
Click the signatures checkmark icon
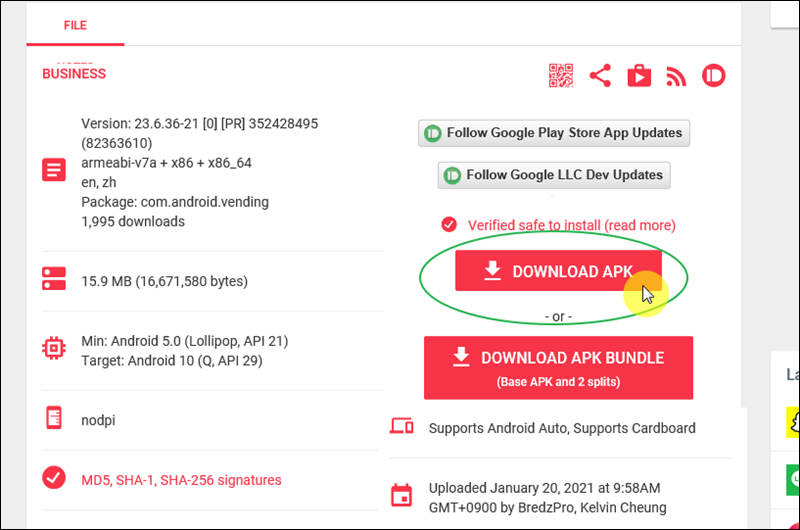click(x=54, y=478)
